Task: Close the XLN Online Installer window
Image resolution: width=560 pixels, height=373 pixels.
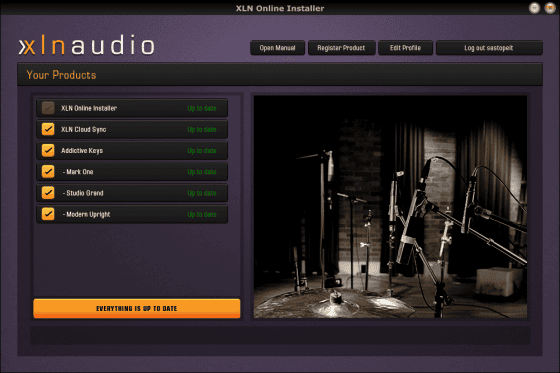Action: pos(550,8)
